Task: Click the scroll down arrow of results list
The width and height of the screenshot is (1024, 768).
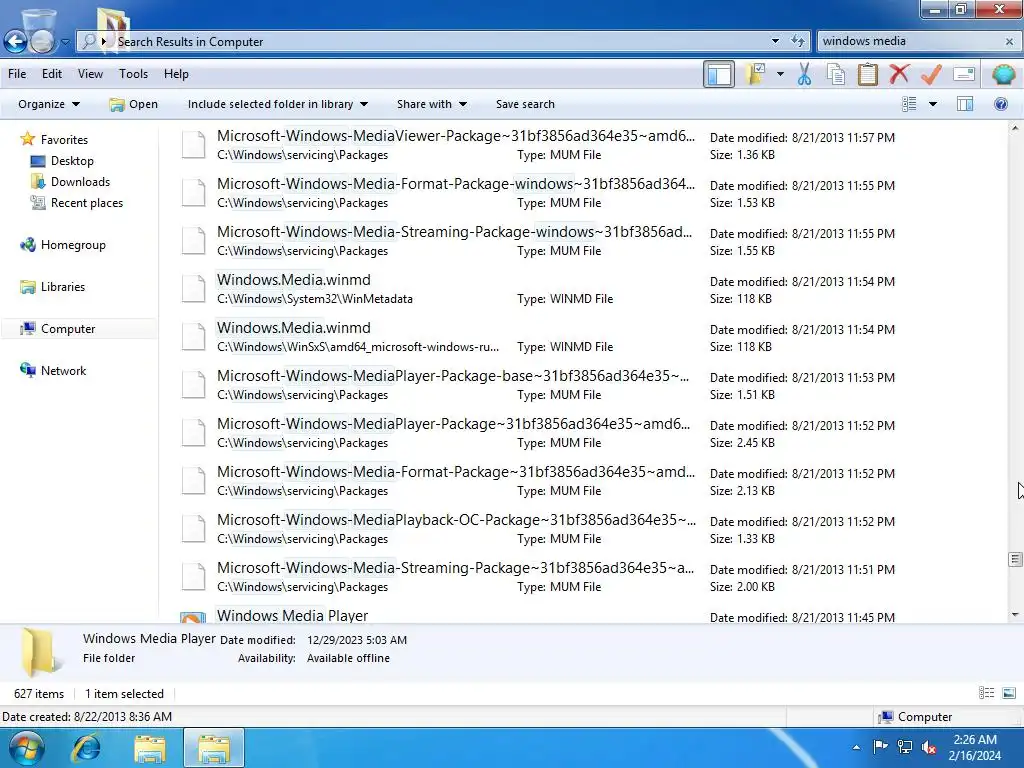Action: 1015,614
